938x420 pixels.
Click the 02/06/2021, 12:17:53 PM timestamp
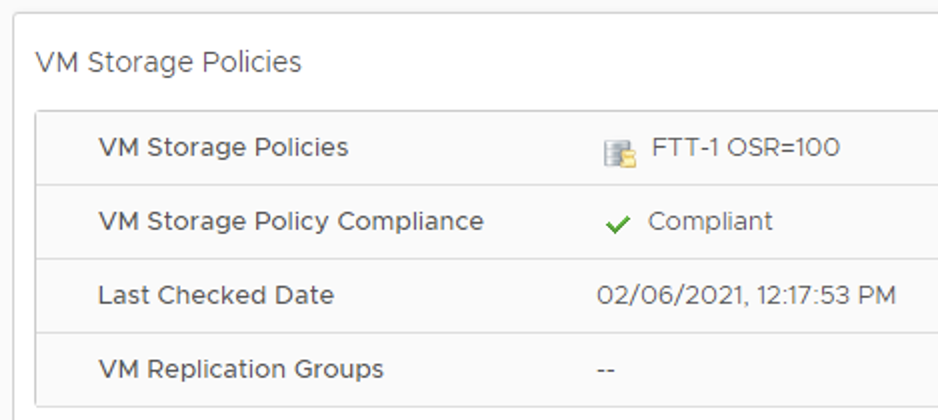pyautogui.click(x=746, y=296)
